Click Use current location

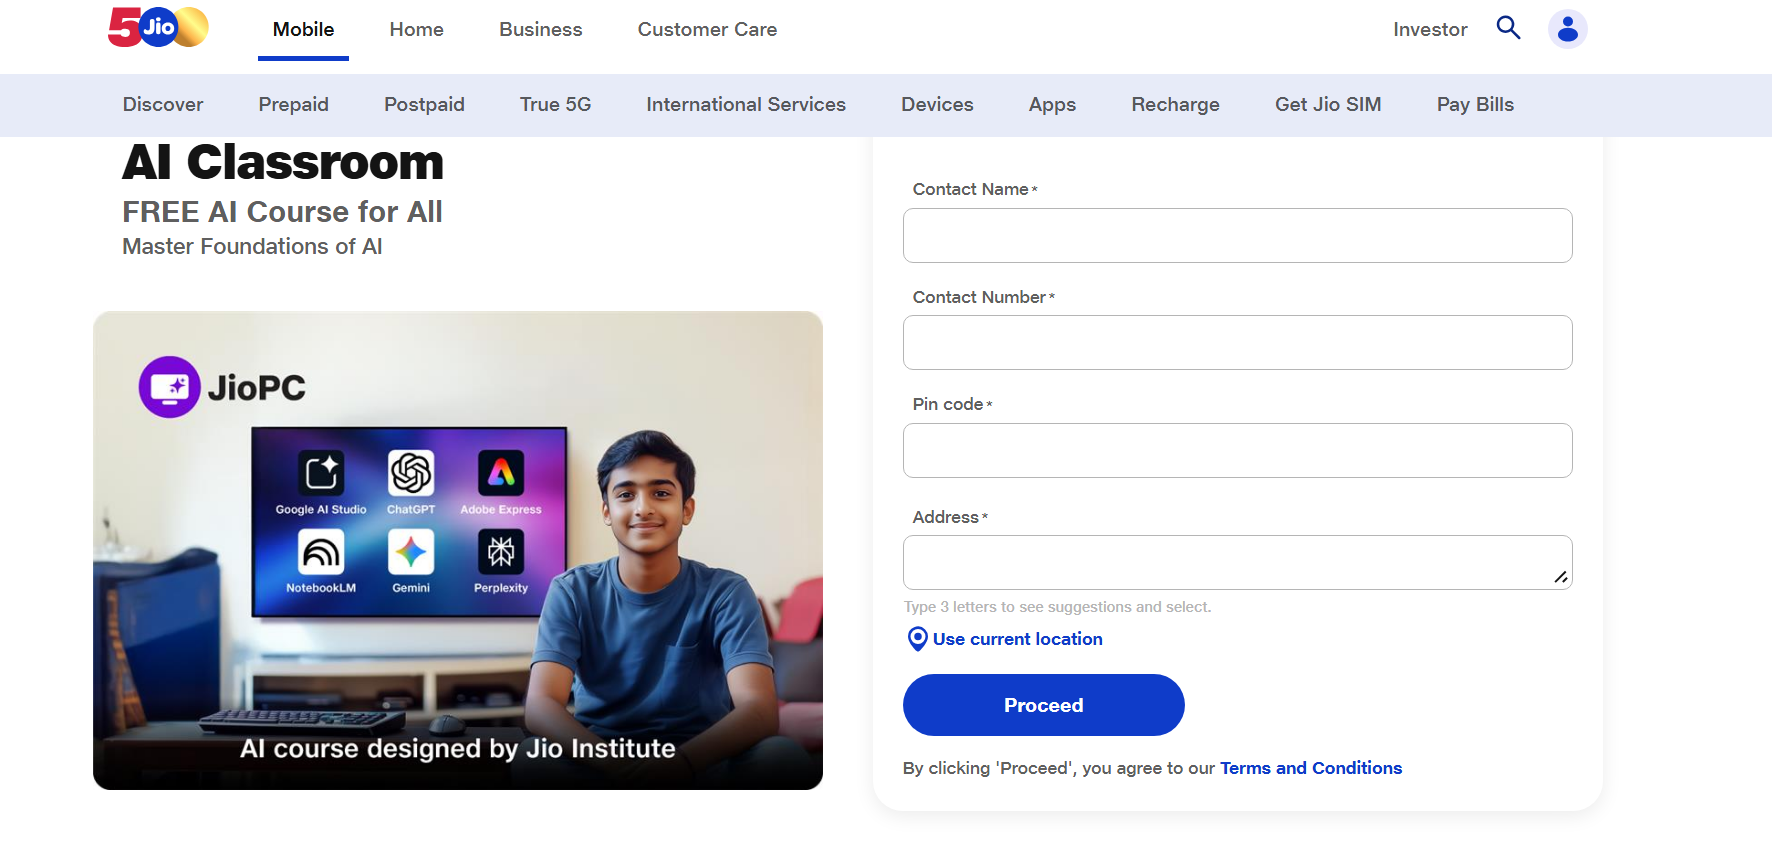(x=1017, y=639)
